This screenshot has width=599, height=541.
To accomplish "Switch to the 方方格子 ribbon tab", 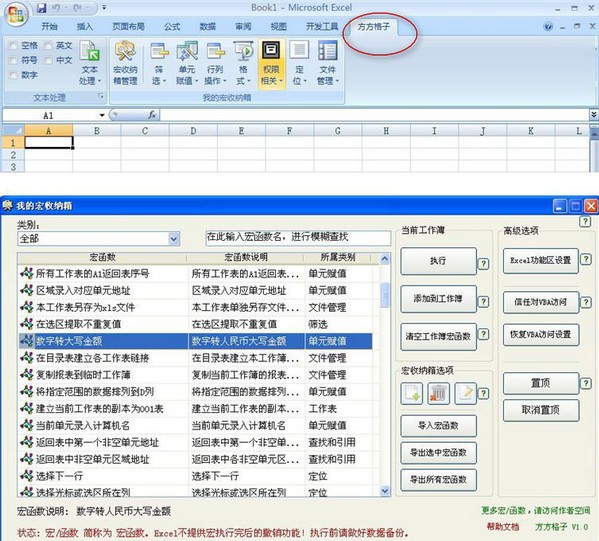I will tap(374, 26).
